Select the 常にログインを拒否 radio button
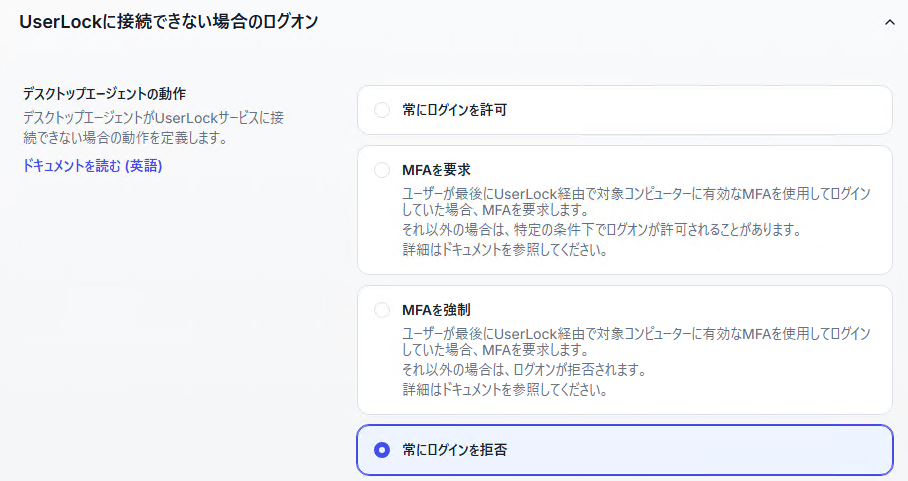Screen dimensions: 908x481 [x=382, y=450]
